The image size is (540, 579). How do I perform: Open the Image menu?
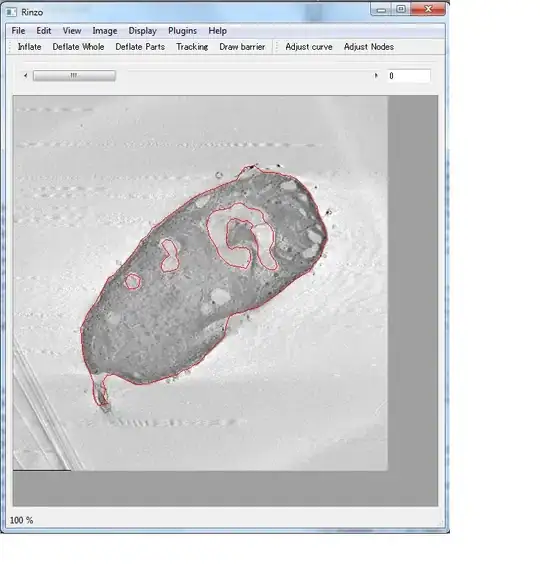pos(105,31)
